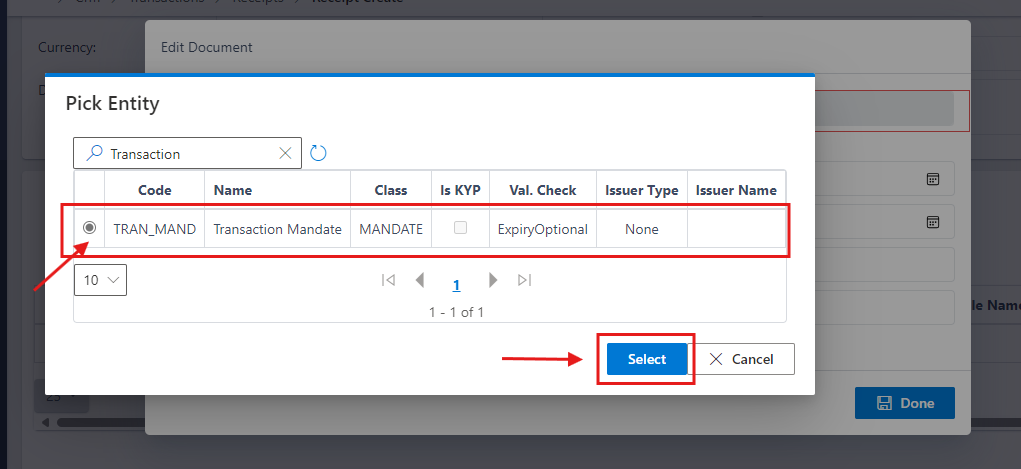Viewport: 1021px width, 469px height.
Task: Click the Done button in Edit Document
Action: pos(904,403)
